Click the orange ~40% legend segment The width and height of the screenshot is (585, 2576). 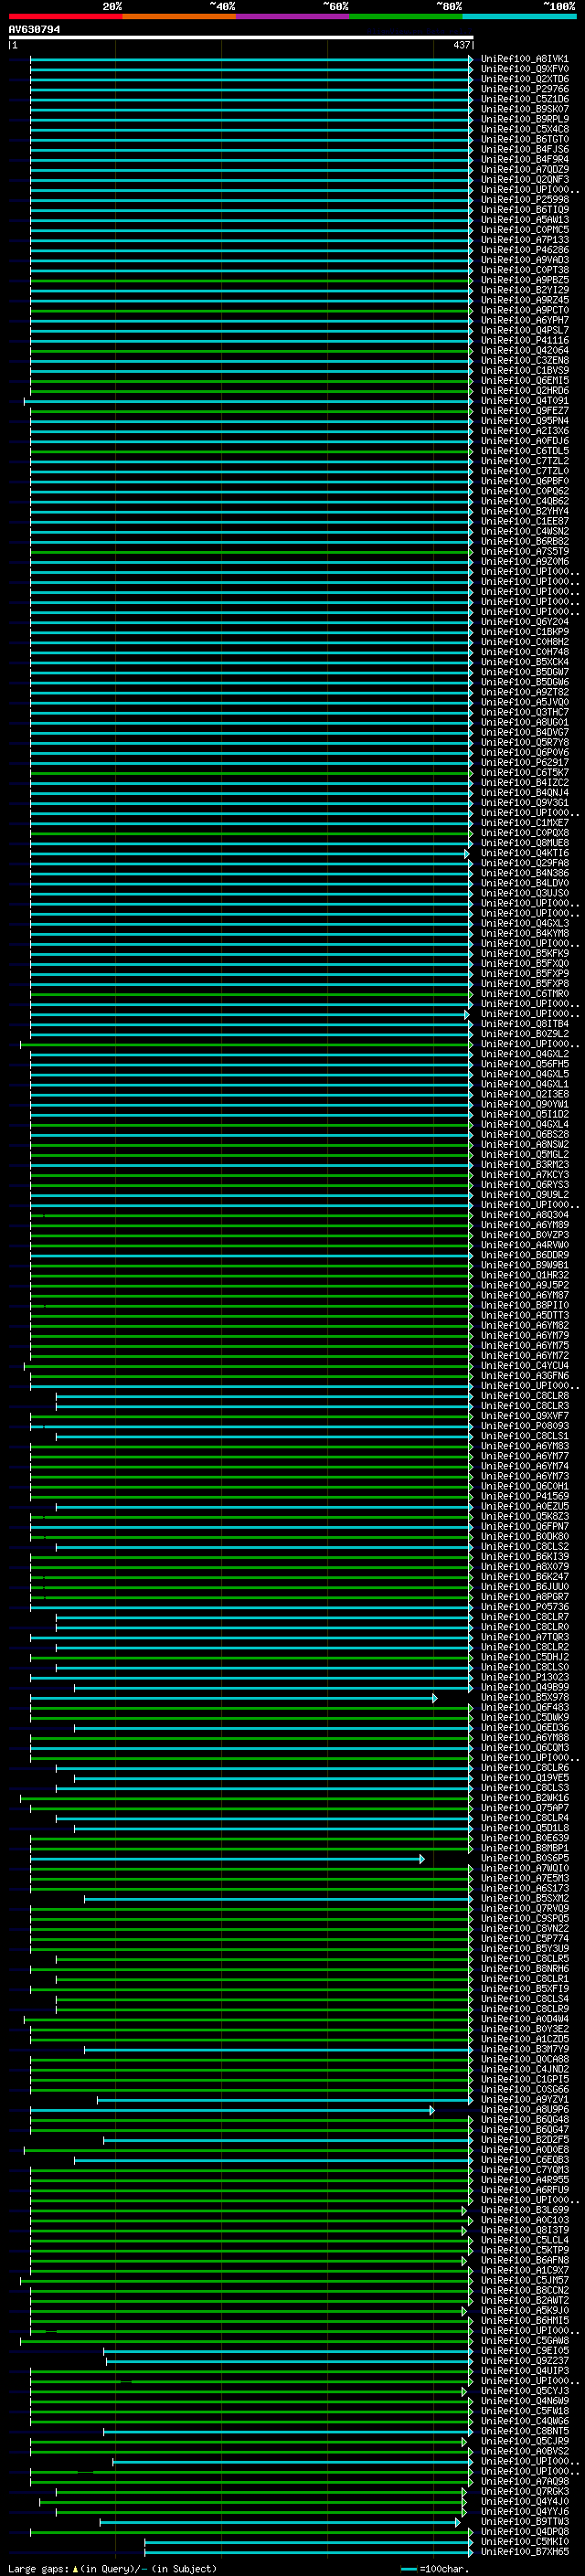pyautogui.click(x=178, y=16)
